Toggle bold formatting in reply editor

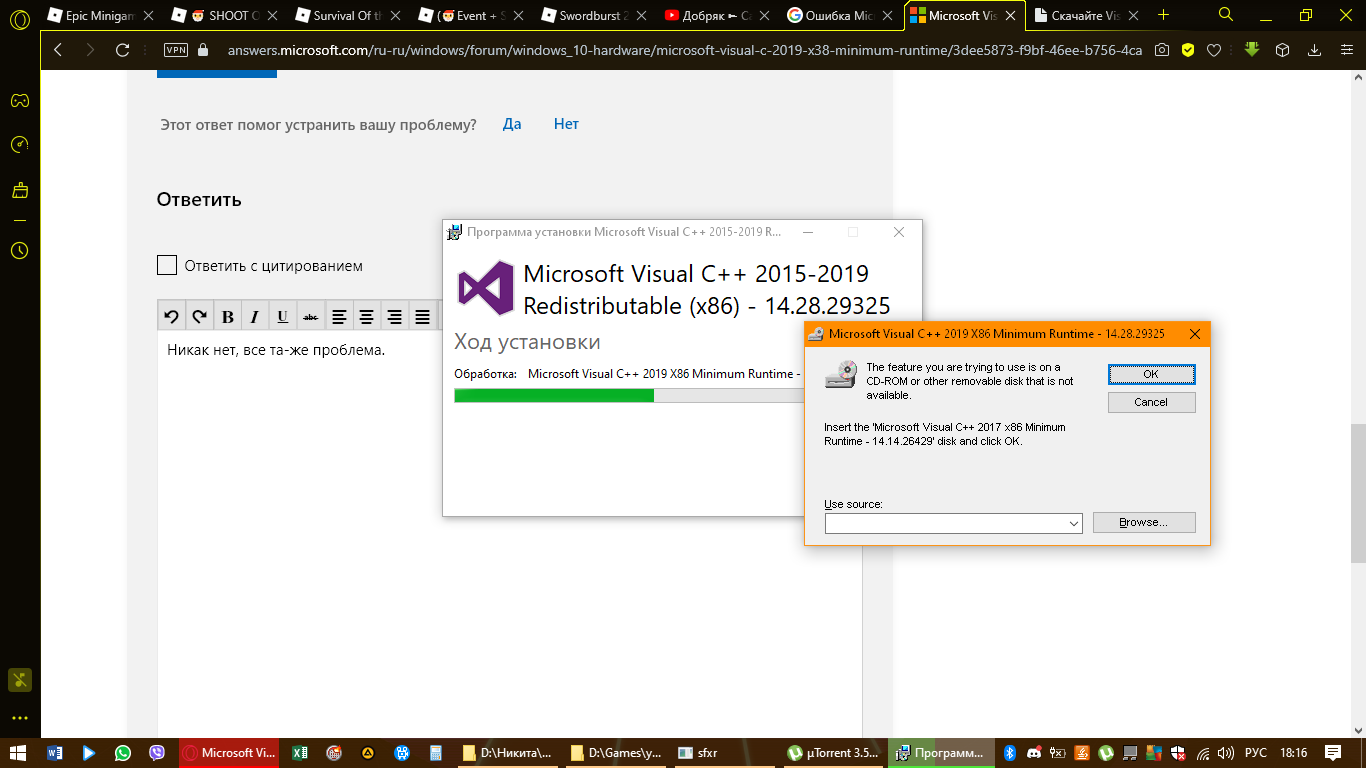pyautogui.click(x=227, y=317)
